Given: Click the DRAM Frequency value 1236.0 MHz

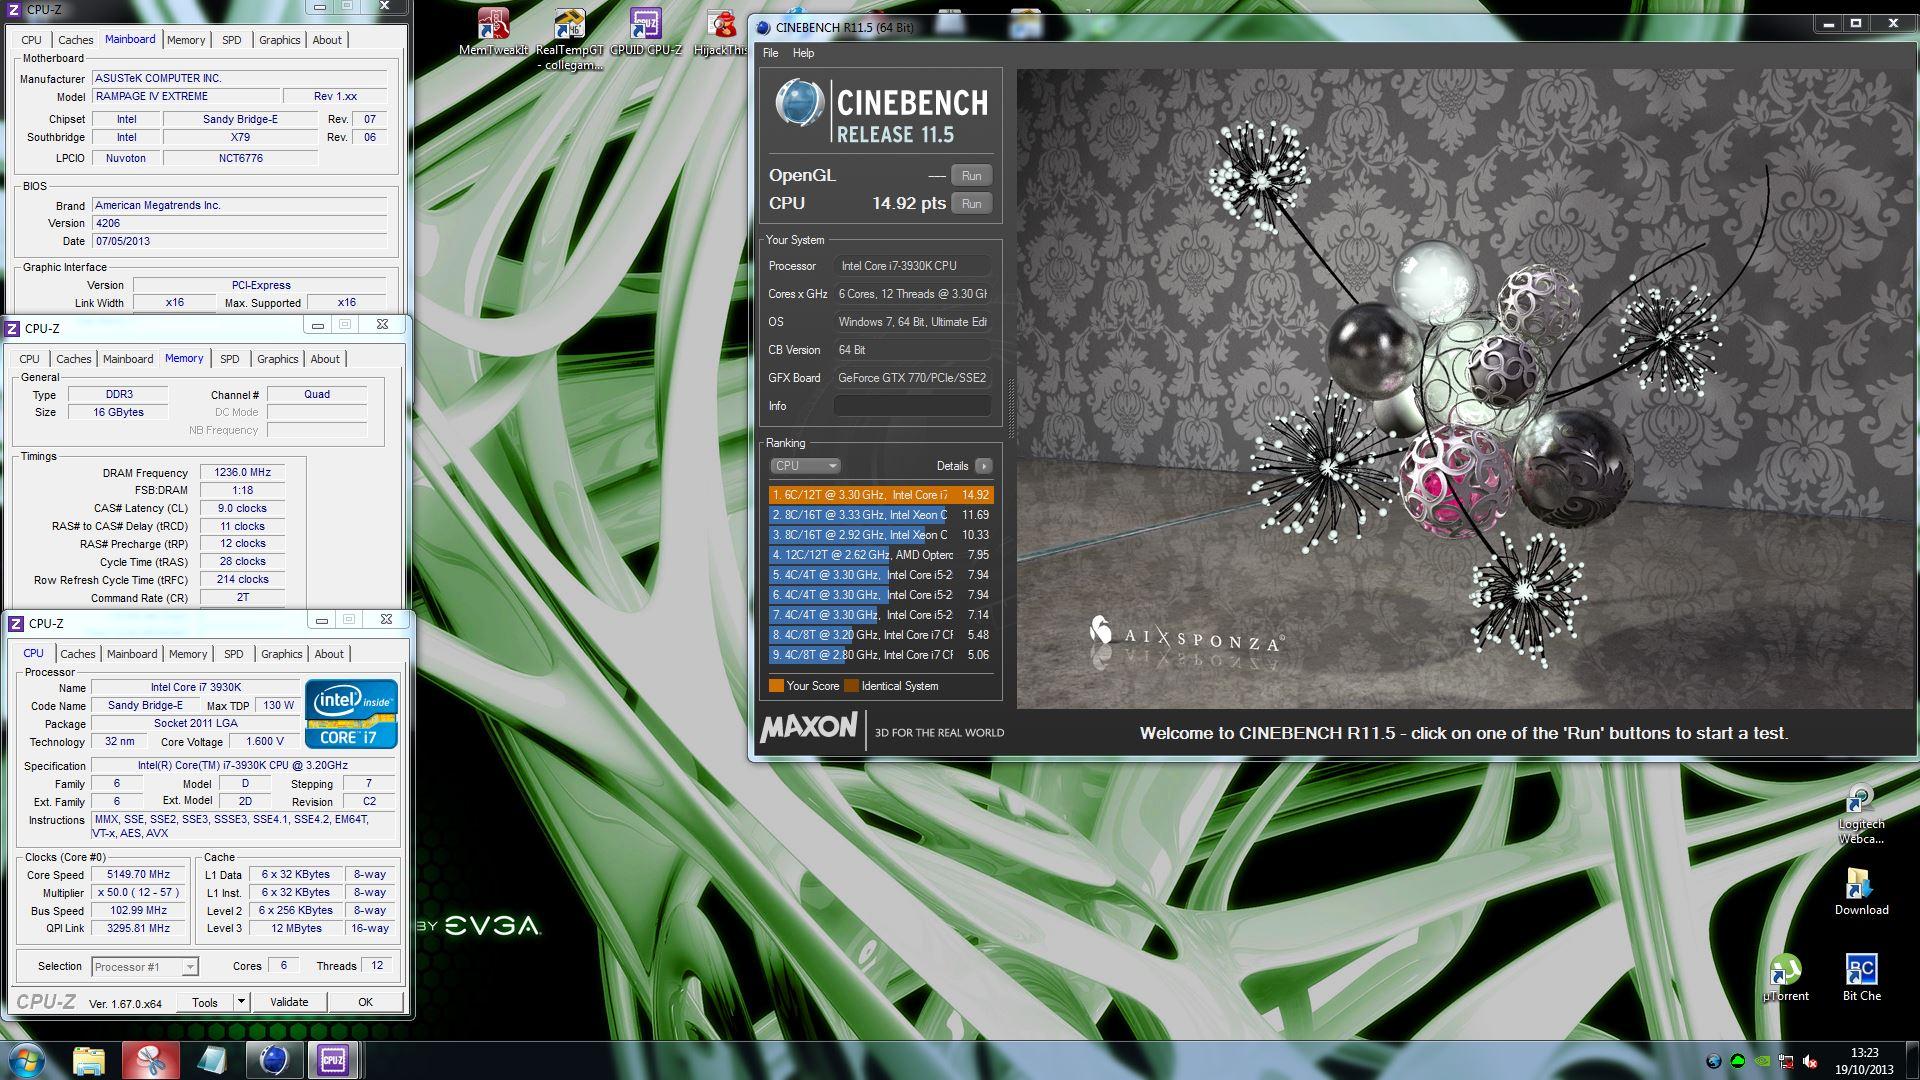Looking at the screenshot, I should (x=242, y=473).
